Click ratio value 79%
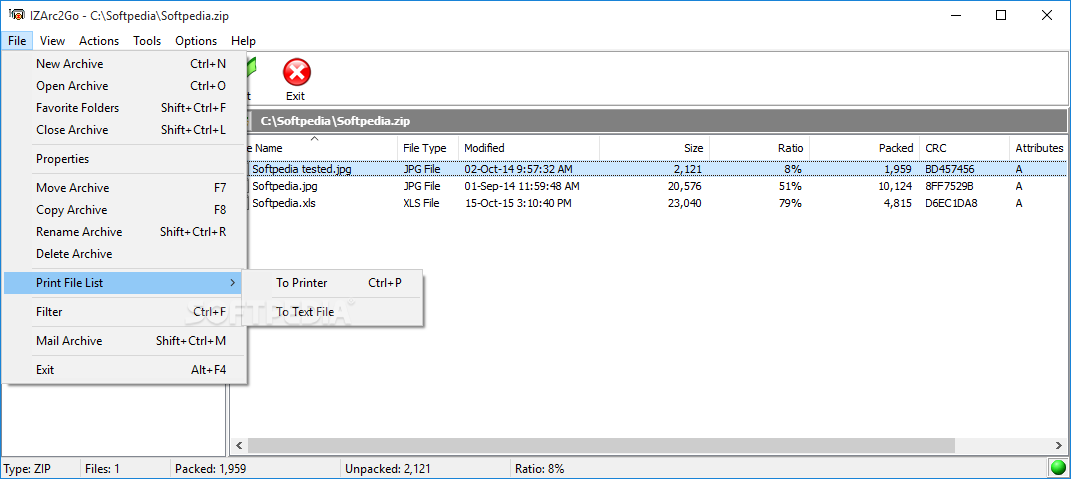 (790, 203)
